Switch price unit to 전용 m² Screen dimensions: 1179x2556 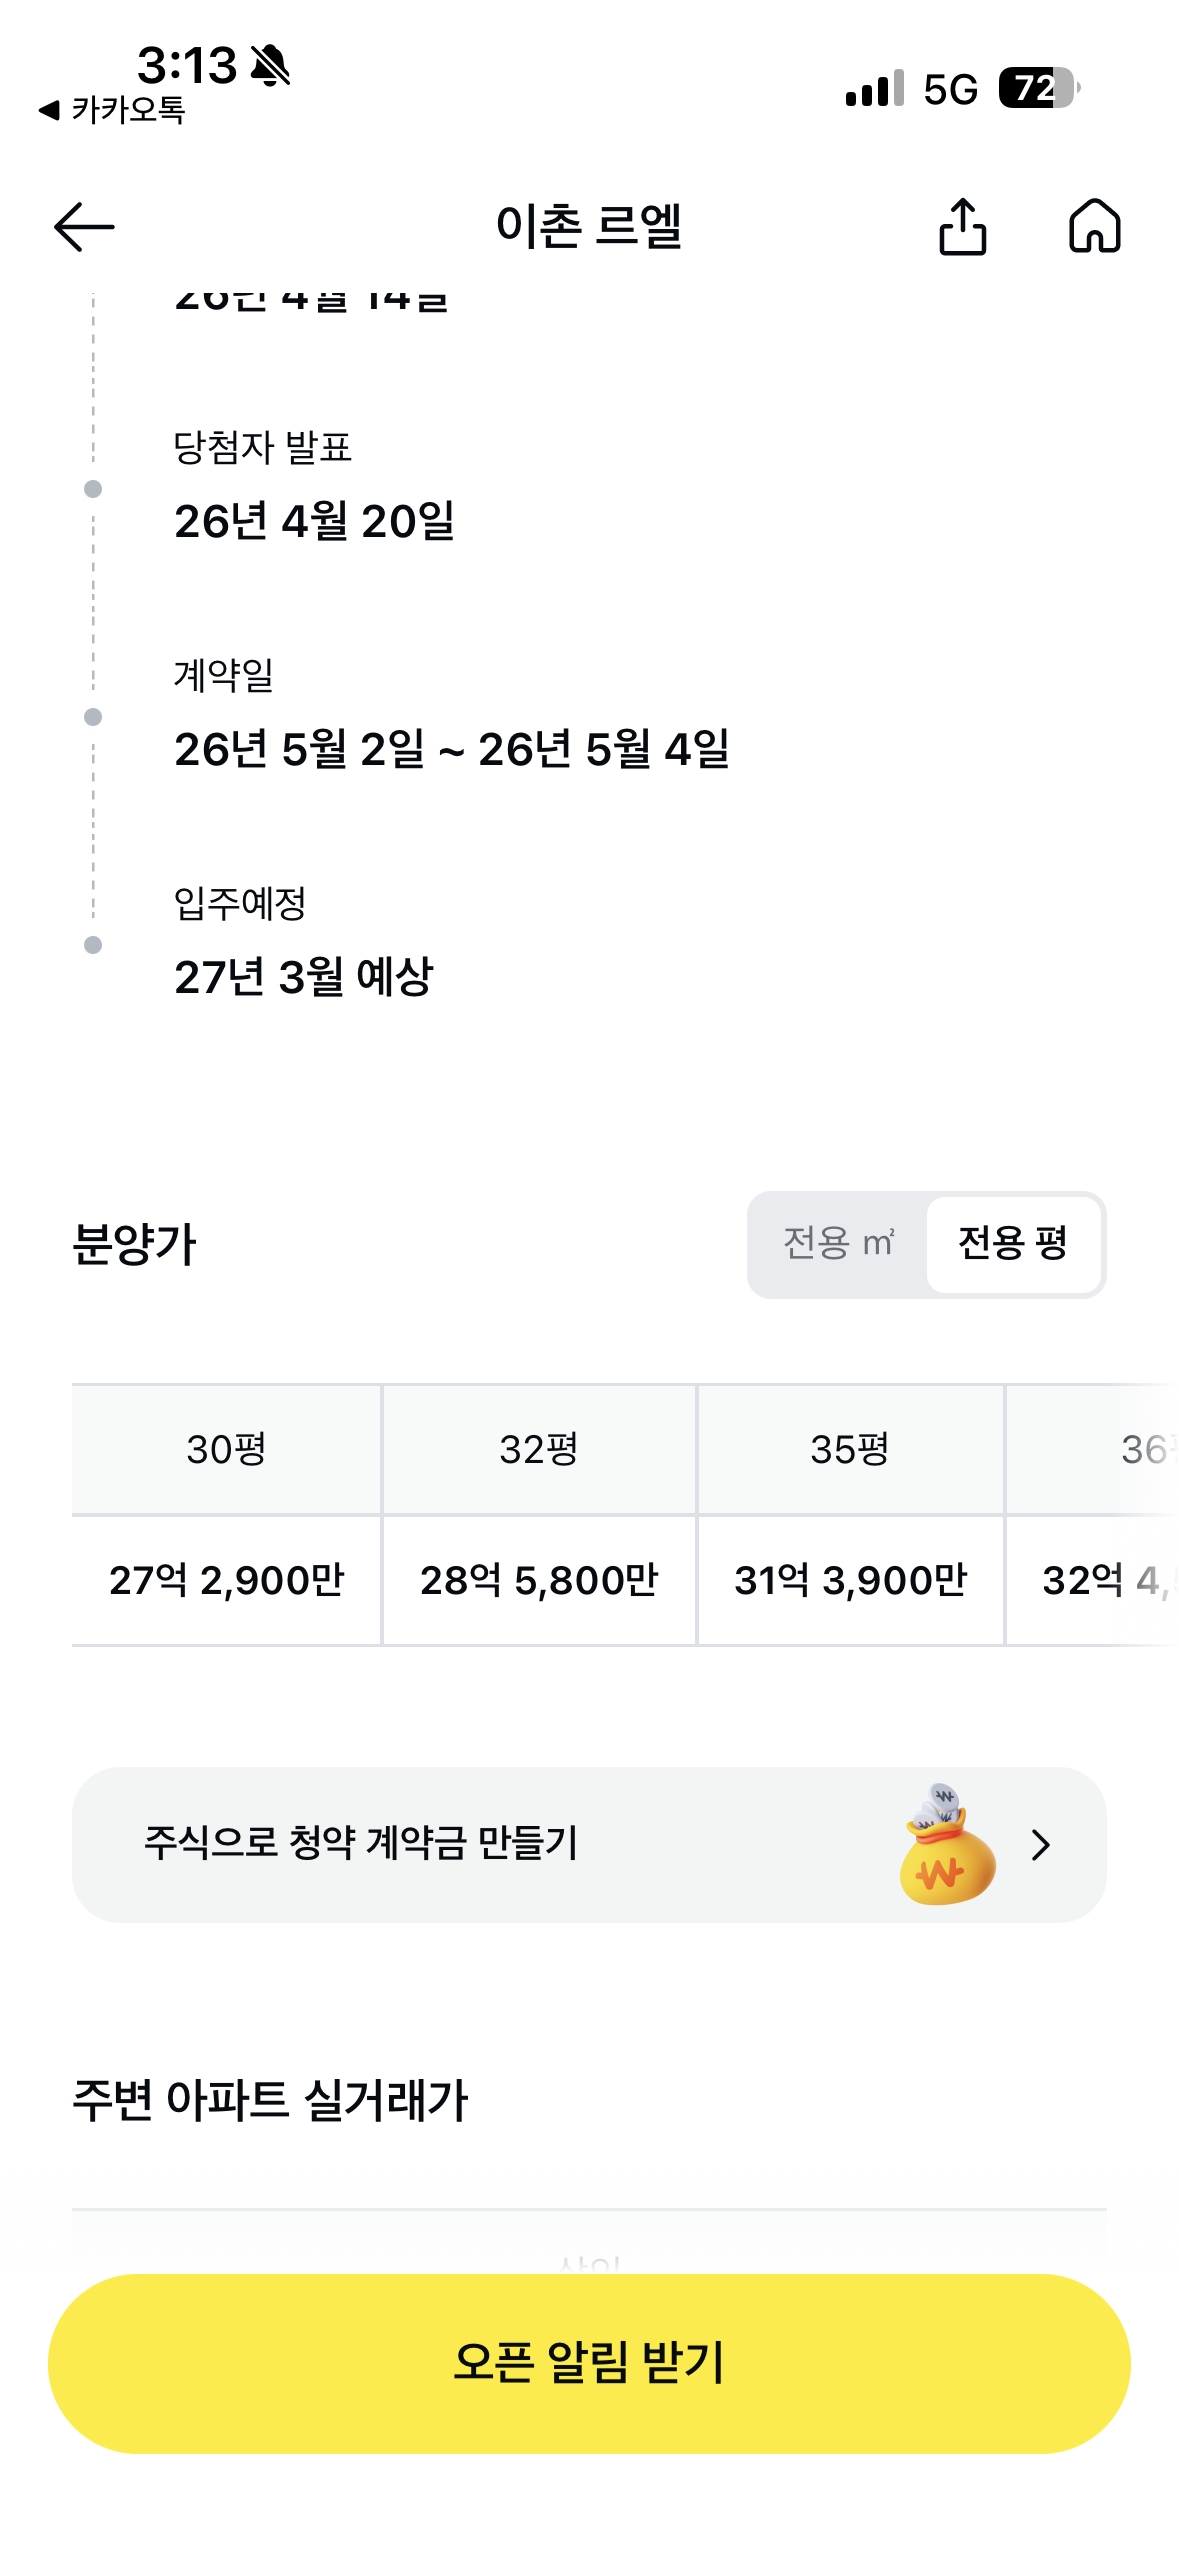(x=838, y=1244)
